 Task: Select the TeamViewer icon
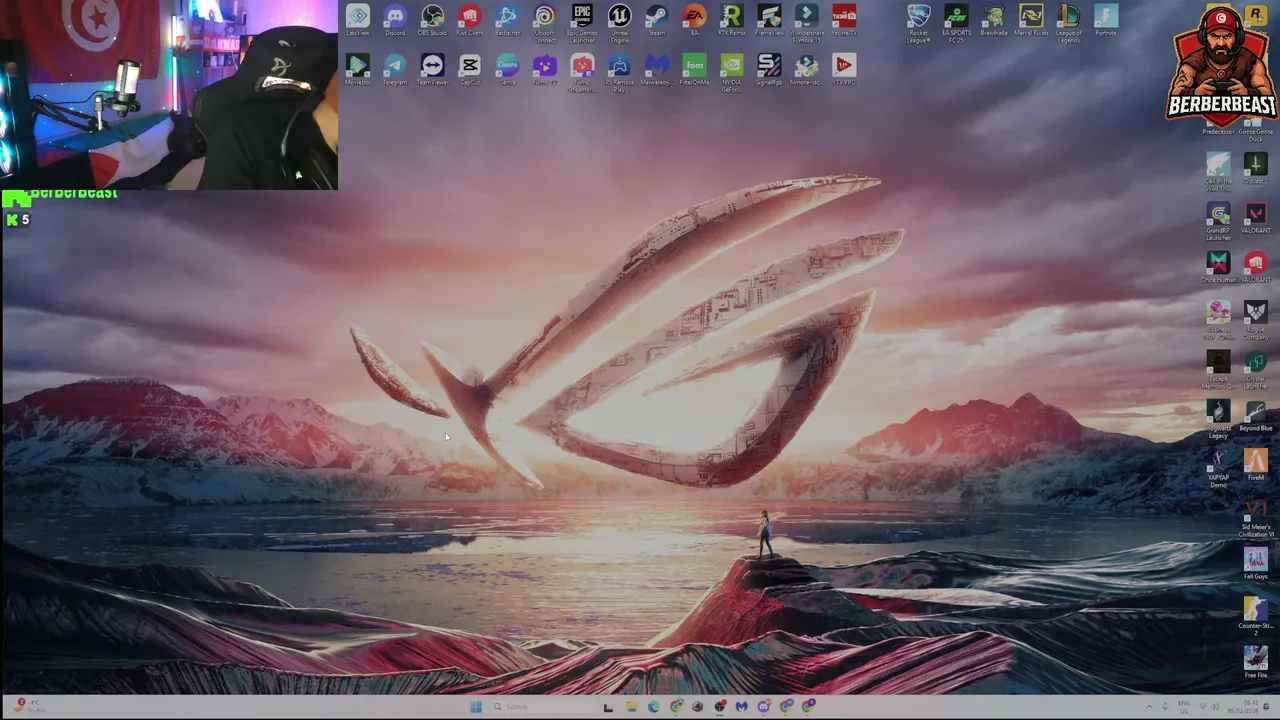coord(432,70)
